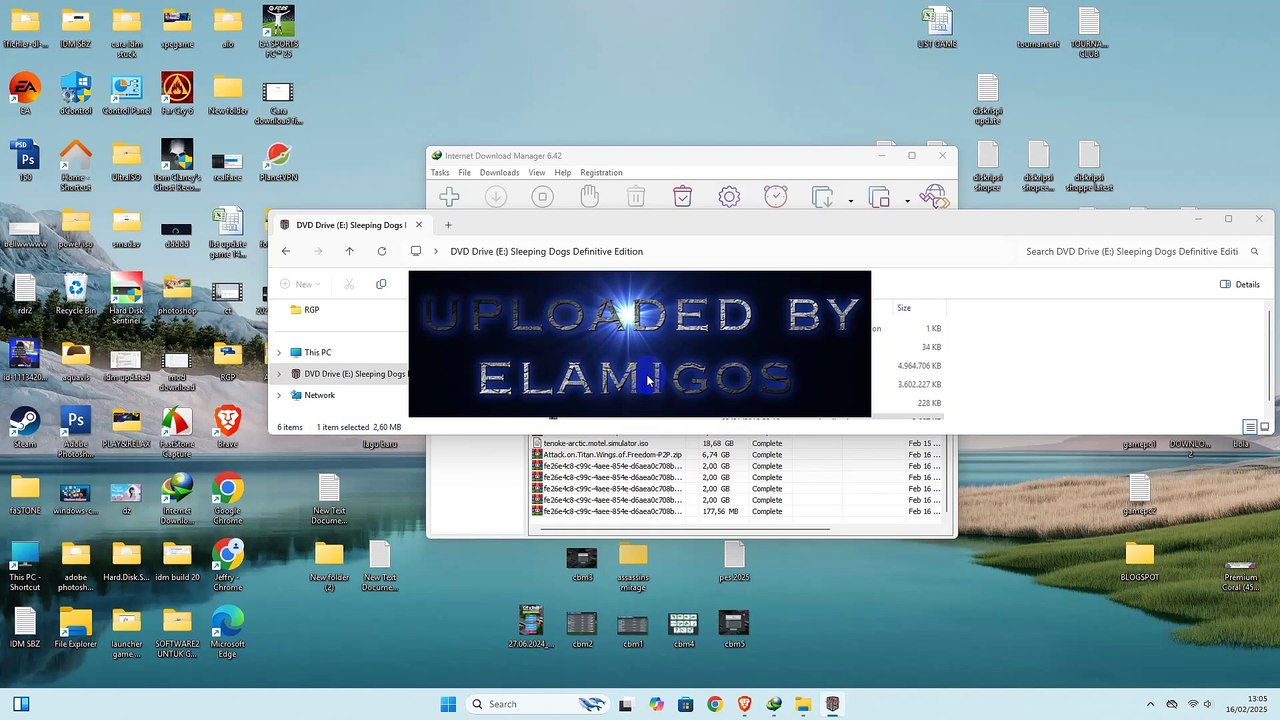Open the Tasks menu in Internet Download Manager
The height and width of the screenshot is (720, 1280).
coord(440,173)
